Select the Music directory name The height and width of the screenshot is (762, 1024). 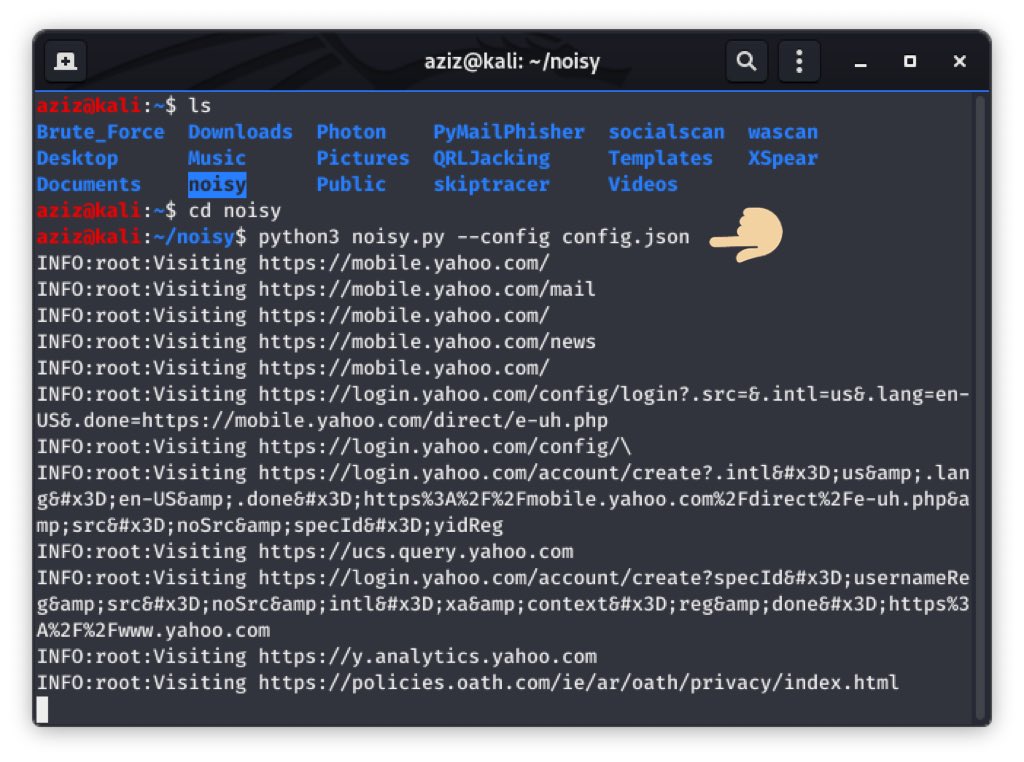click(x=217, y=158)
